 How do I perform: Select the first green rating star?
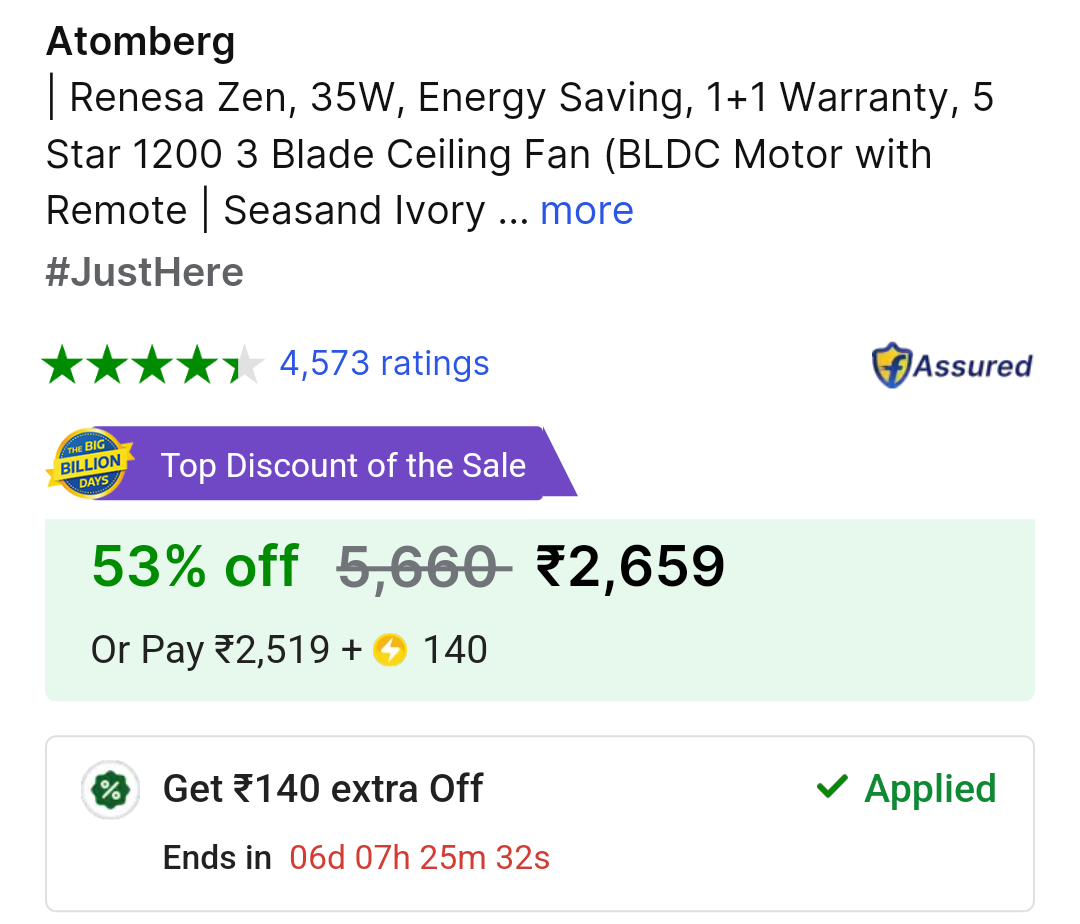click(62, 364)
